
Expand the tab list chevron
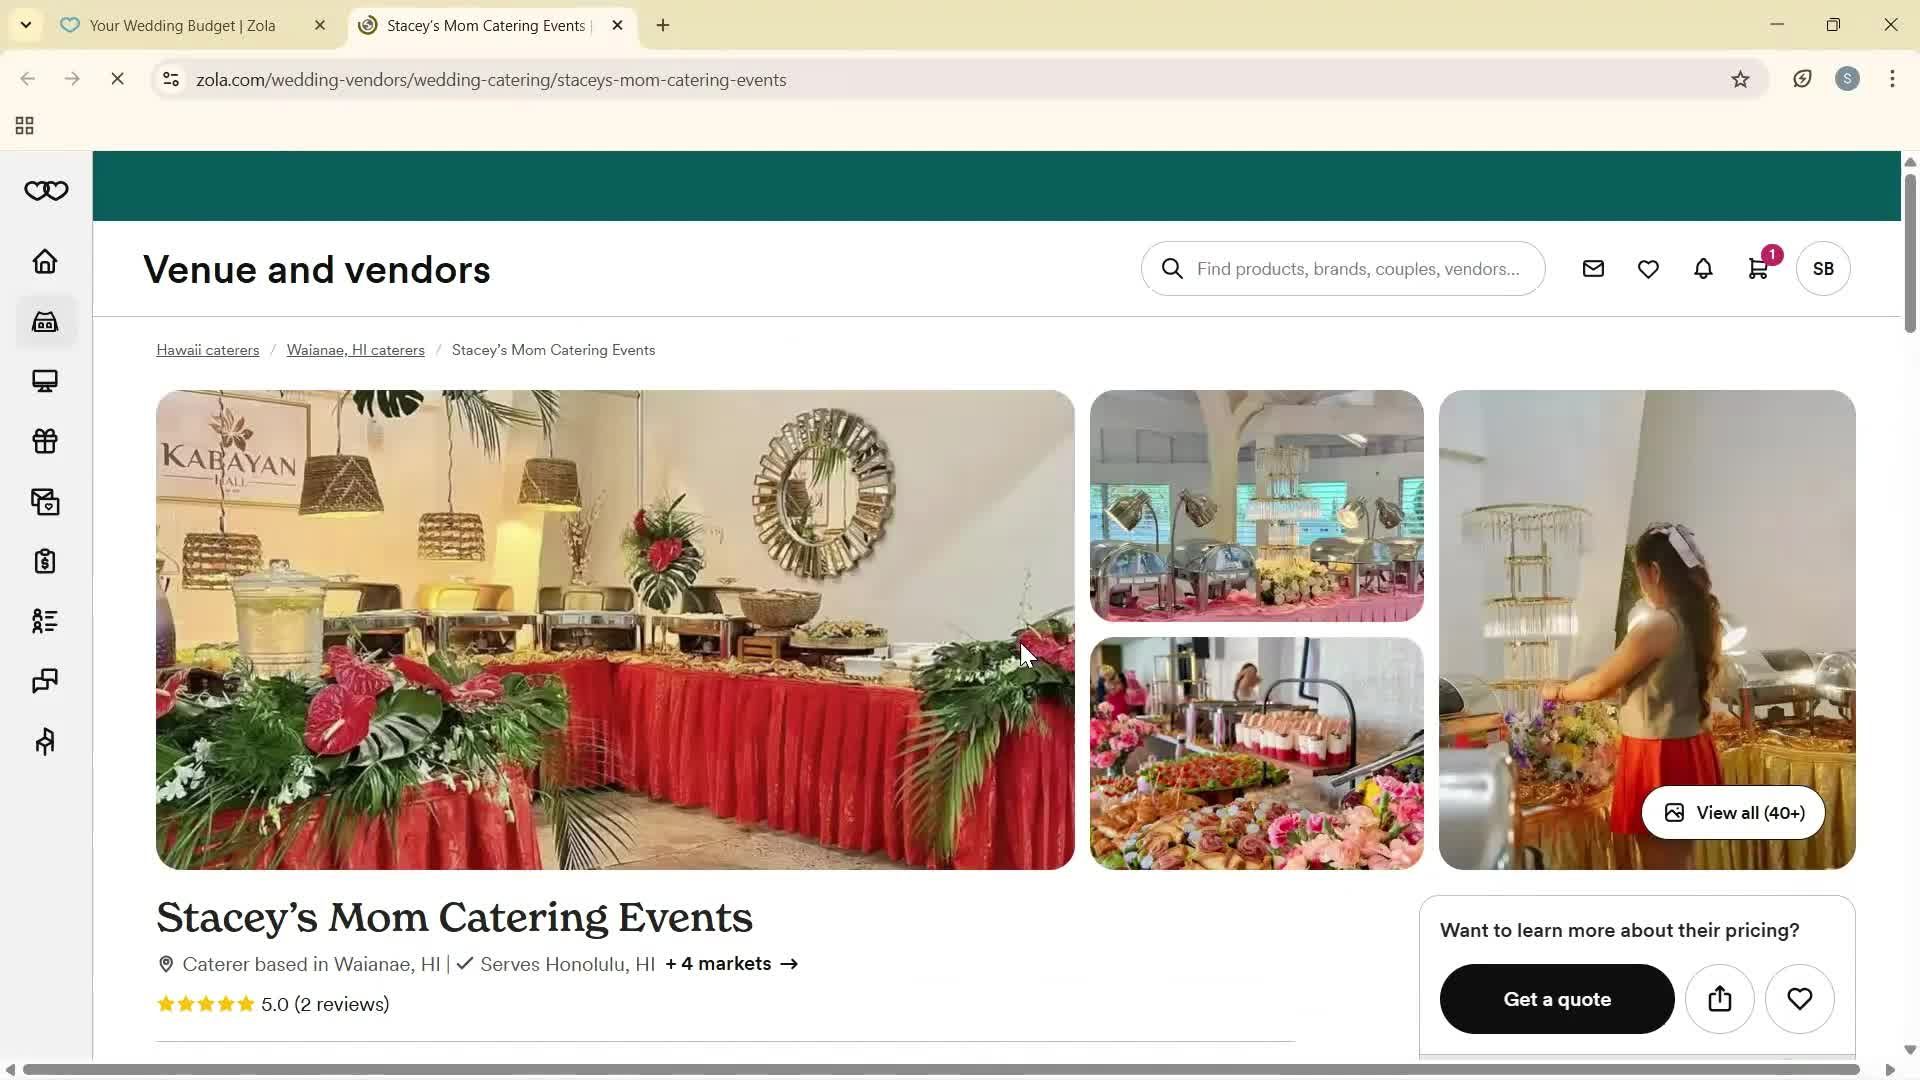click(26, 25)
